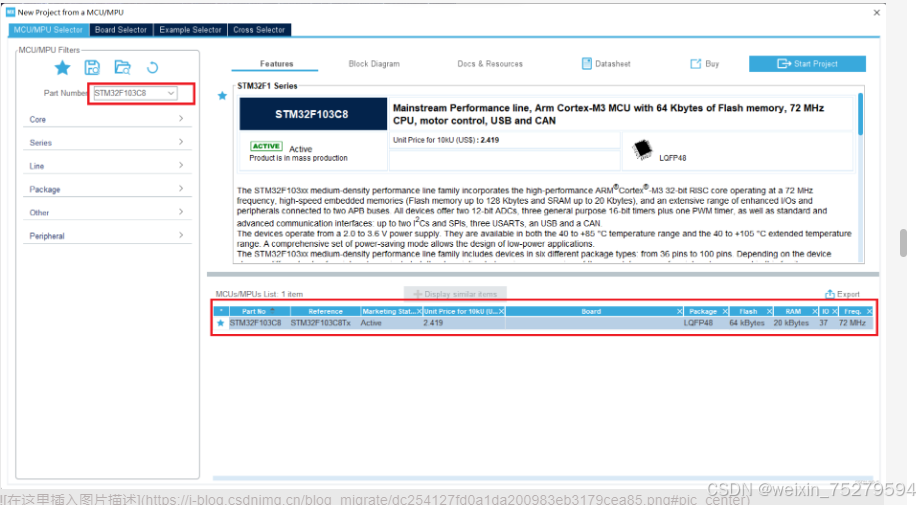This screenshot has width=920, height=505.
Task: Remove the Freq. column
Action: point(870,311)
